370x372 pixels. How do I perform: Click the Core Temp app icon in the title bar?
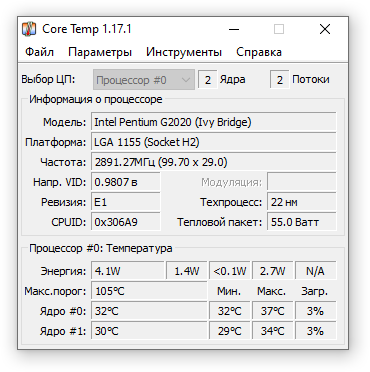click(29, 29)
